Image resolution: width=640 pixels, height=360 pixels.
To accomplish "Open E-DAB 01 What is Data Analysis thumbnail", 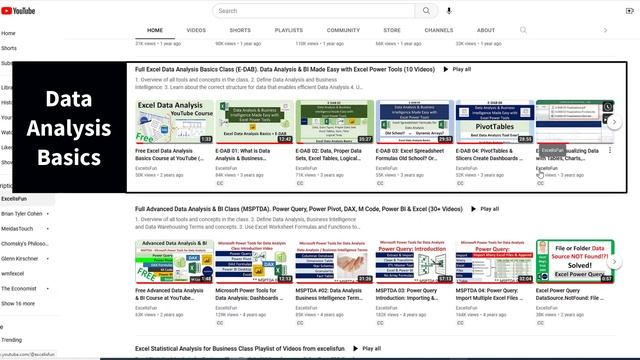I will pos(254,122).
